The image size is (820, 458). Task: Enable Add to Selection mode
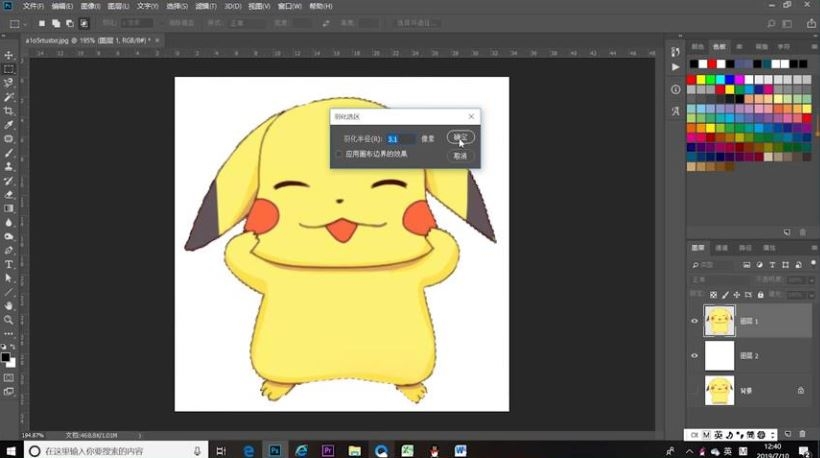point(56,24)
